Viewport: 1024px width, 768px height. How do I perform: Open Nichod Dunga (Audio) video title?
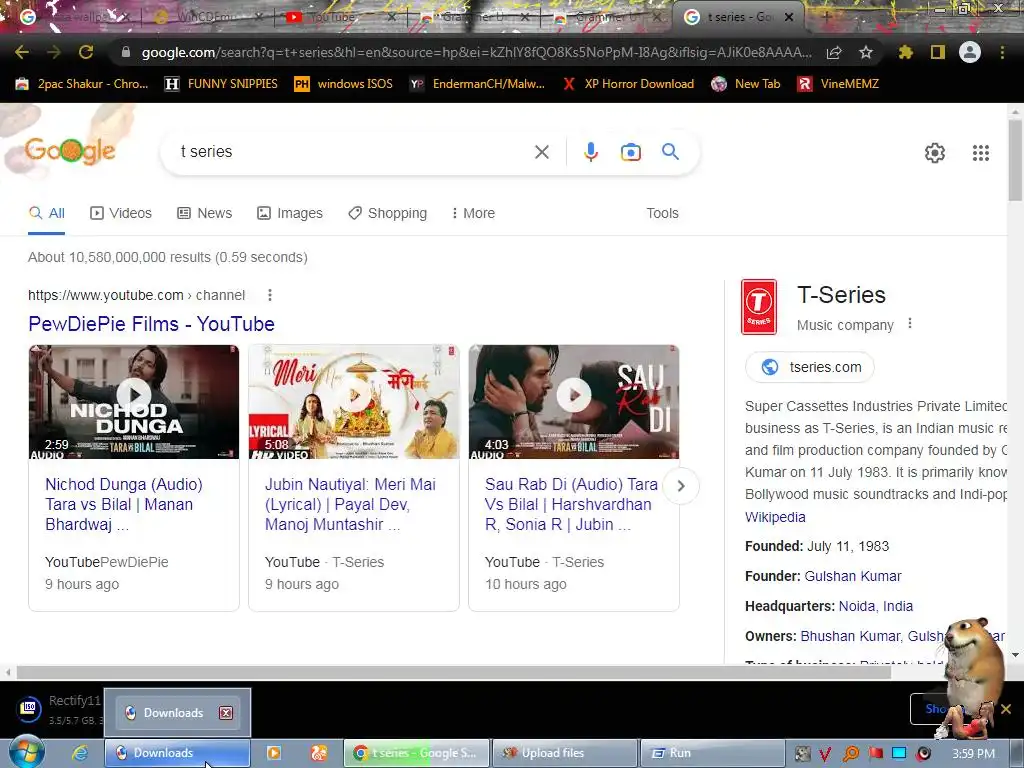pyautogui.click(x=124, y=504)
